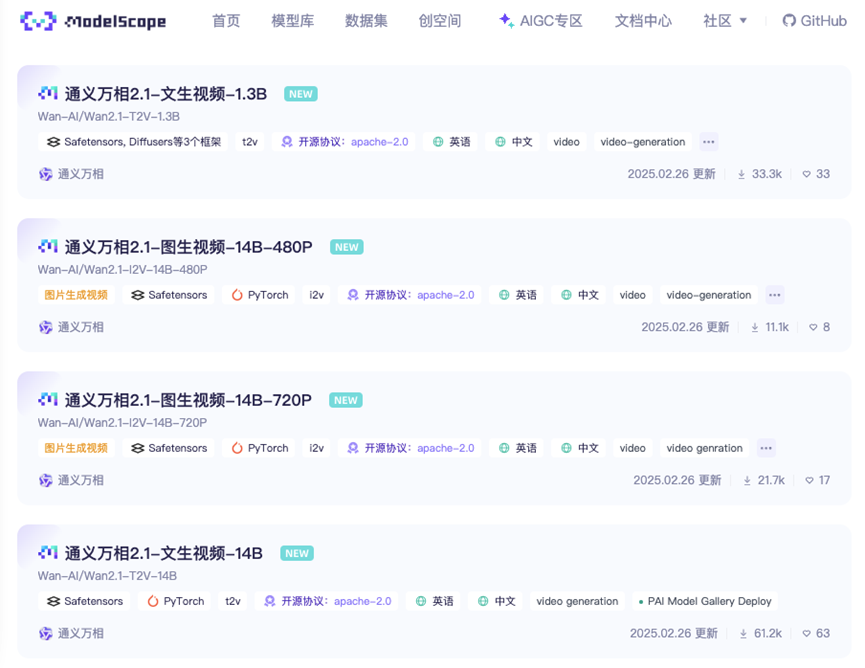Click 'Wan-AI/Wan2.1-T2V-14B' path text
The image size is (865, 668).
107,575
